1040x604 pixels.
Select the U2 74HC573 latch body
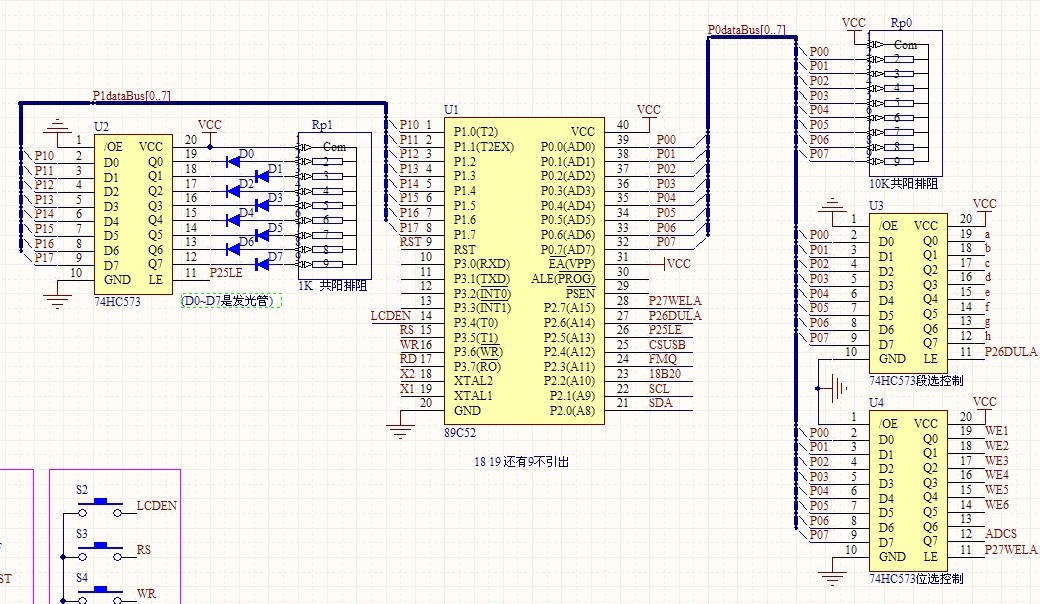click(133, 214)
